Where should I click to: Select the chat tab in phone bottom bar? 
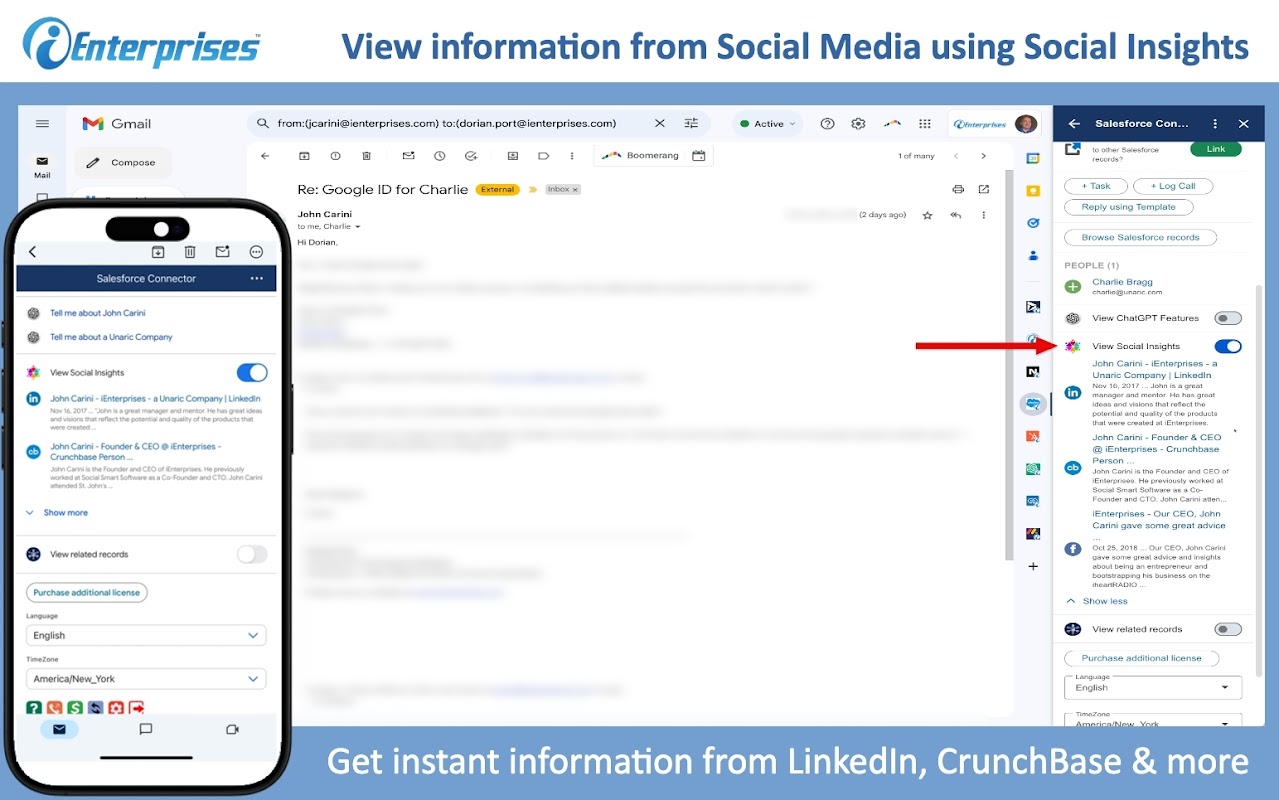(146, 730)
